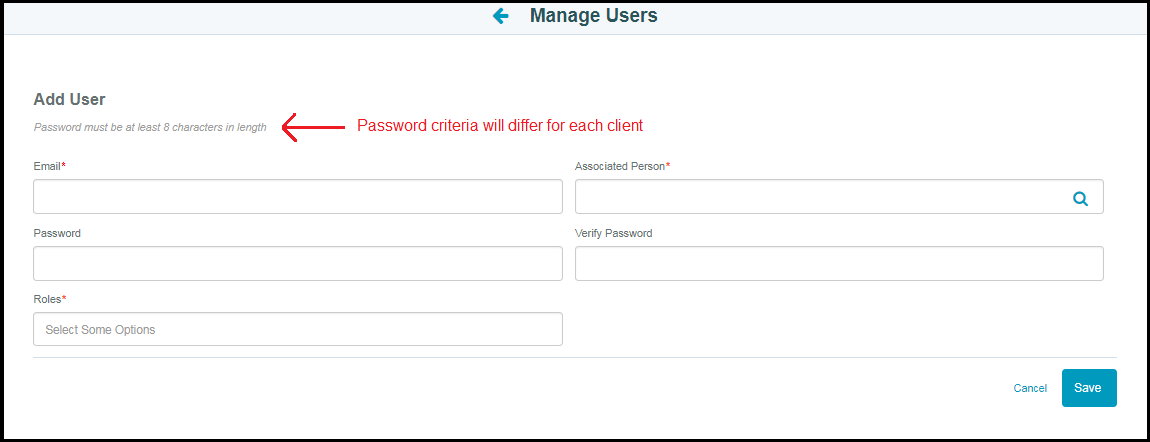Click the red asterisk beside Associated Person
The height and width of the screenshot is (442, 1150).
[x=668, y=165]
